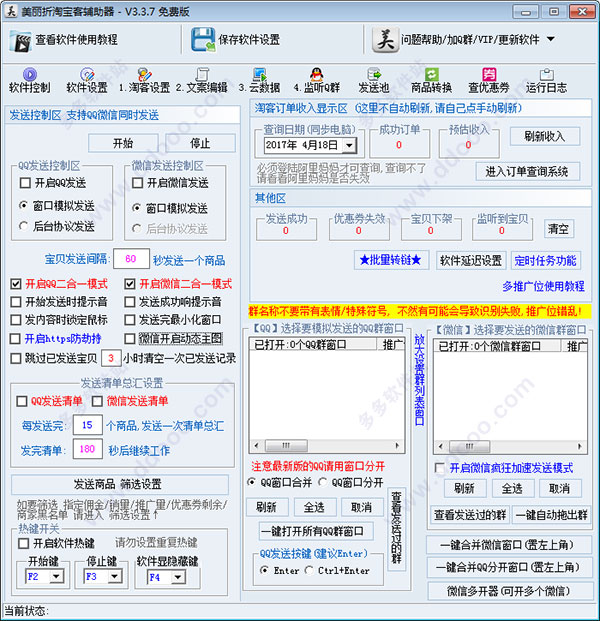Open the 软件显隐藏键 F4 dropdown
The height and width of the screenshot is (621, 600).
pos(178,577)
